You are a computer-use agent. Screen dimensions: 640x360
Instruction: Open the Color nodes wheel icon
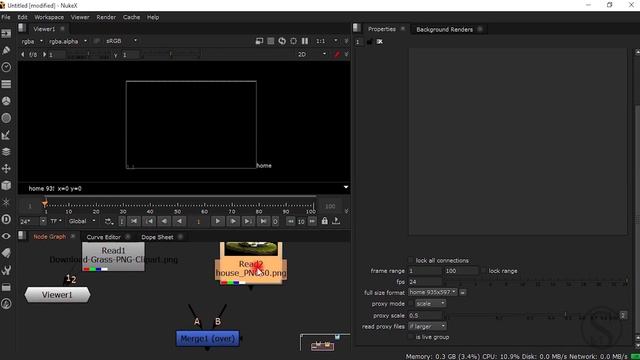pos(6,101)
